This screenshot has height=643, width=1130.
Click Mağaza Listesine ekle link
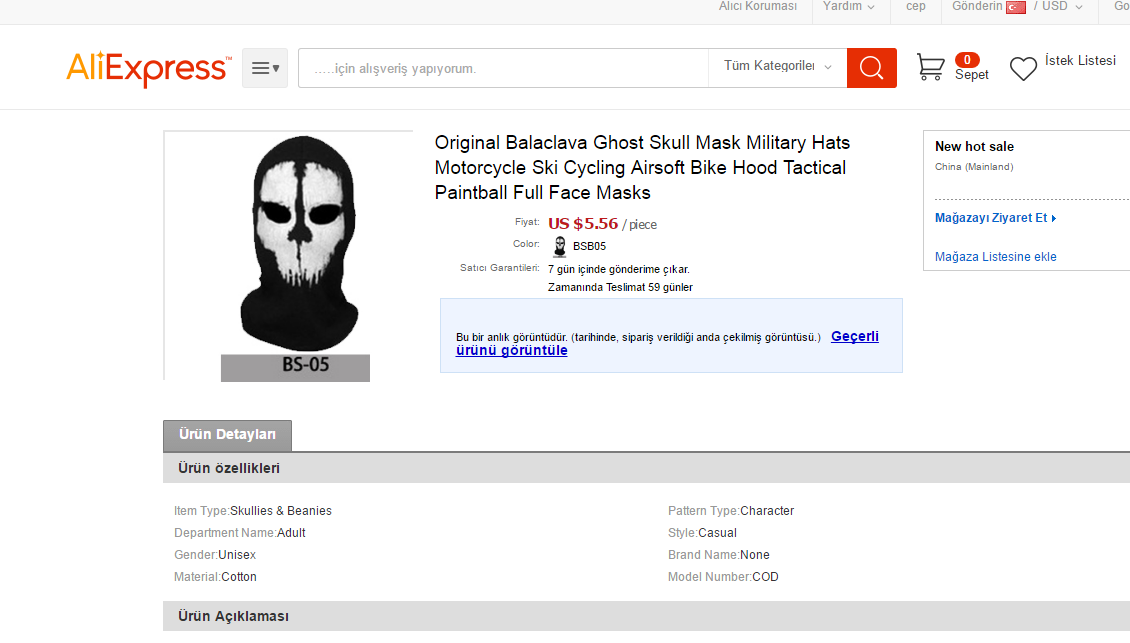point(995,257)
